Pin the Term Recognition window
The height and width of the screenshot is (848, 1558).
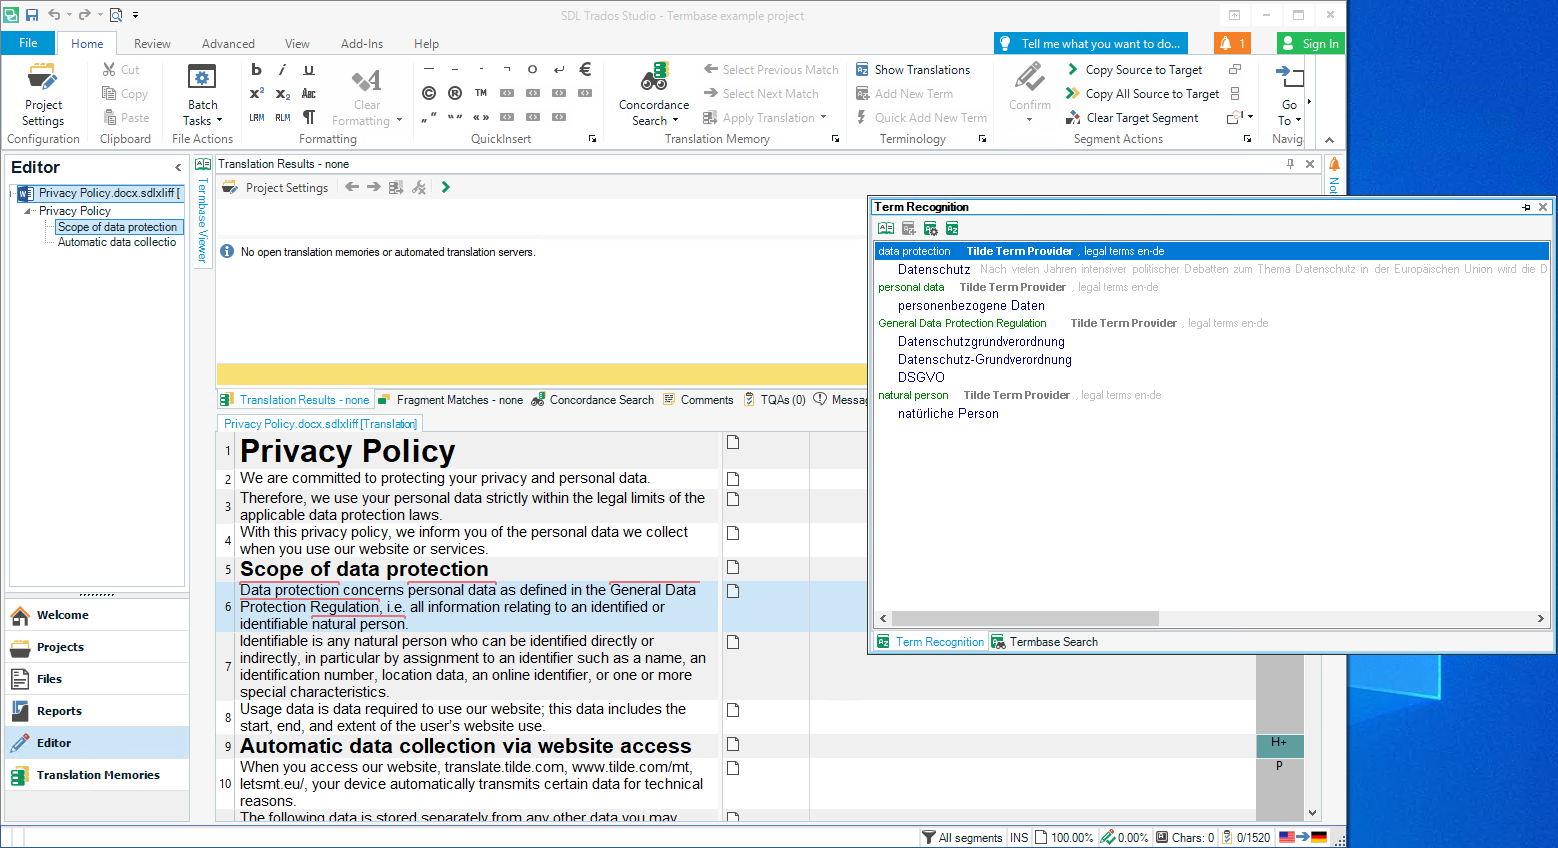pyautogui.click(x=1526, y=207)
